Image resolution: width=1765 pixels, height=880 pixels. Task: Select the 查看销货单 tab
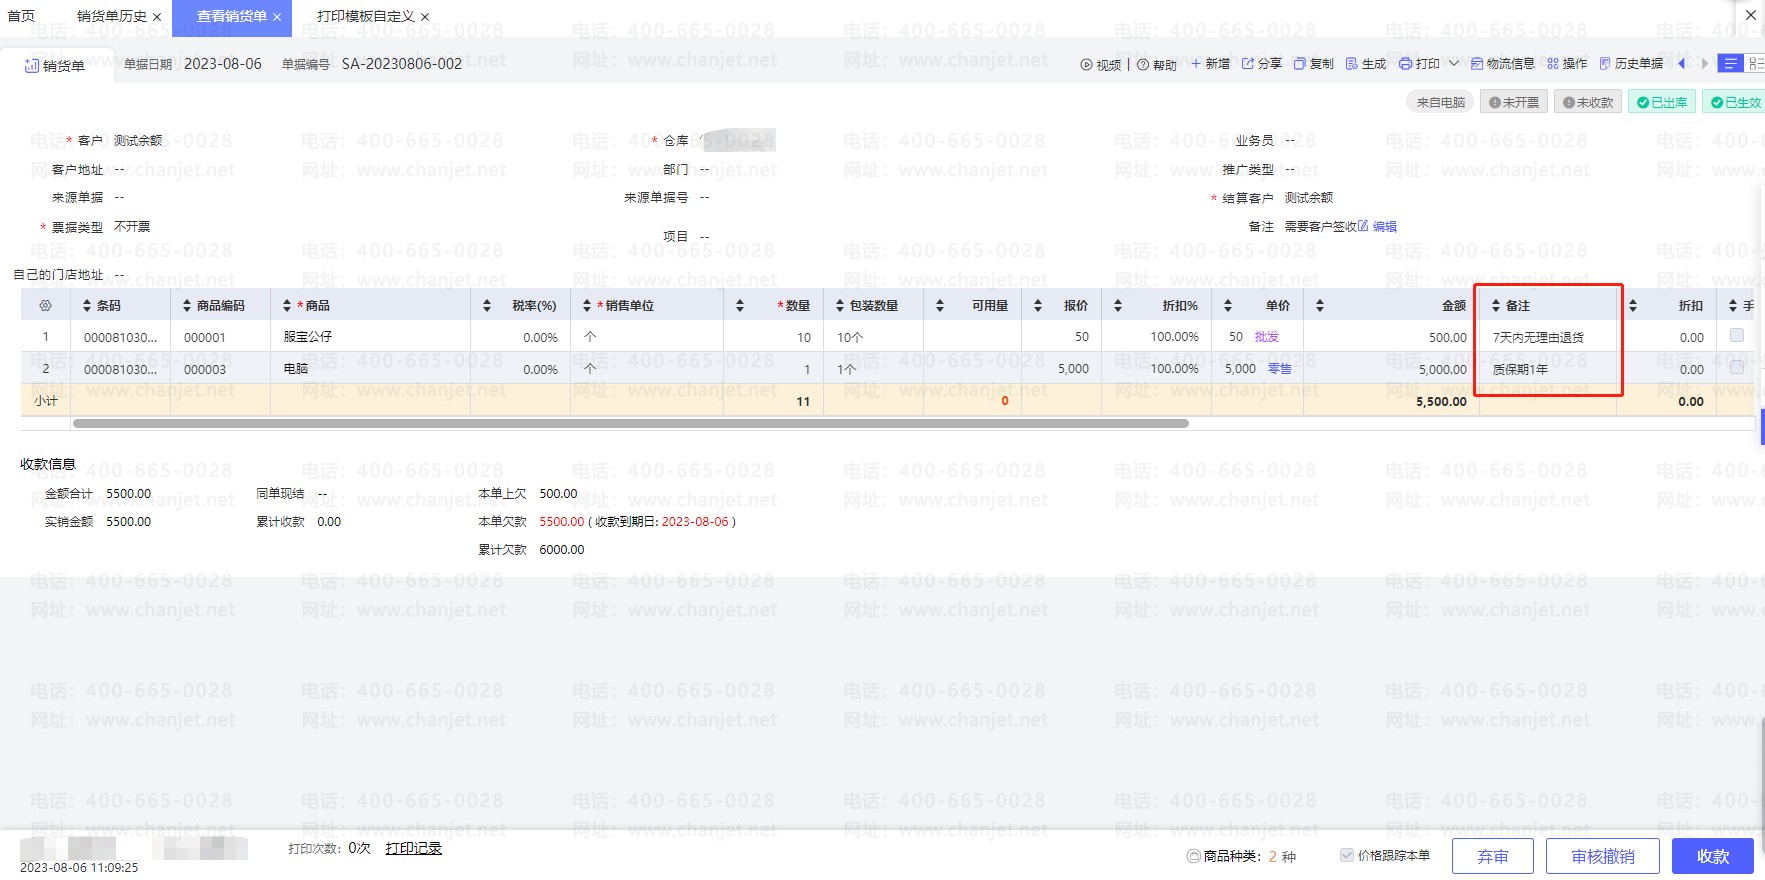pyautogui.click(x=232, y=17)
